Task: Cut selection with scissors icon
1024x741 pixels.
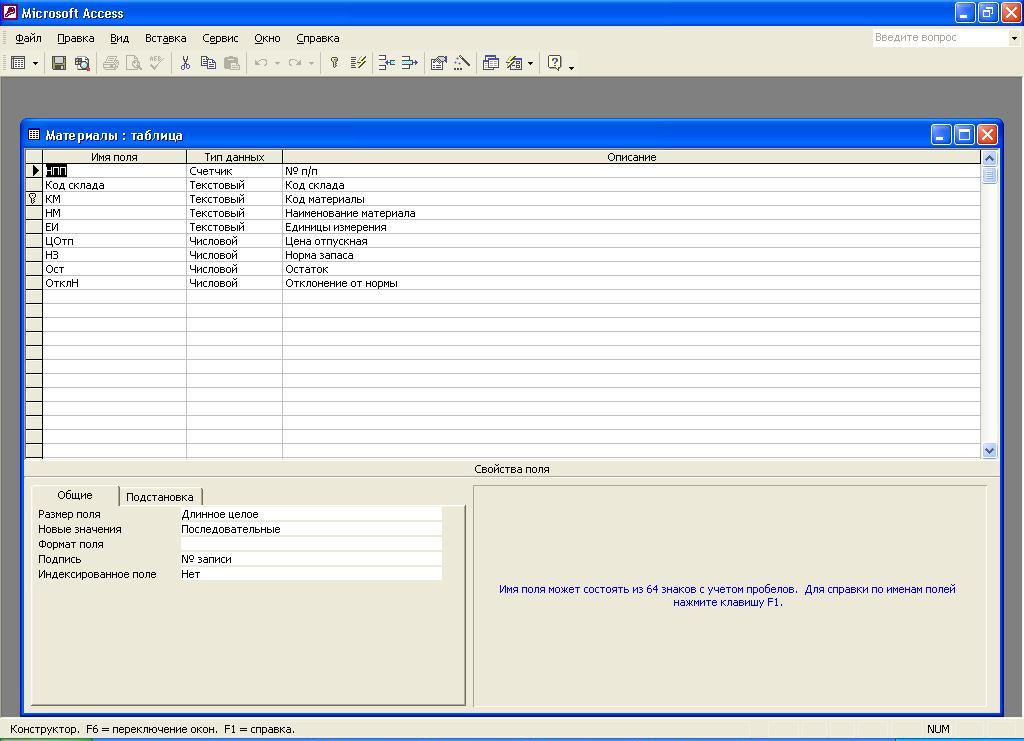Action: click(x=185, y=63)
